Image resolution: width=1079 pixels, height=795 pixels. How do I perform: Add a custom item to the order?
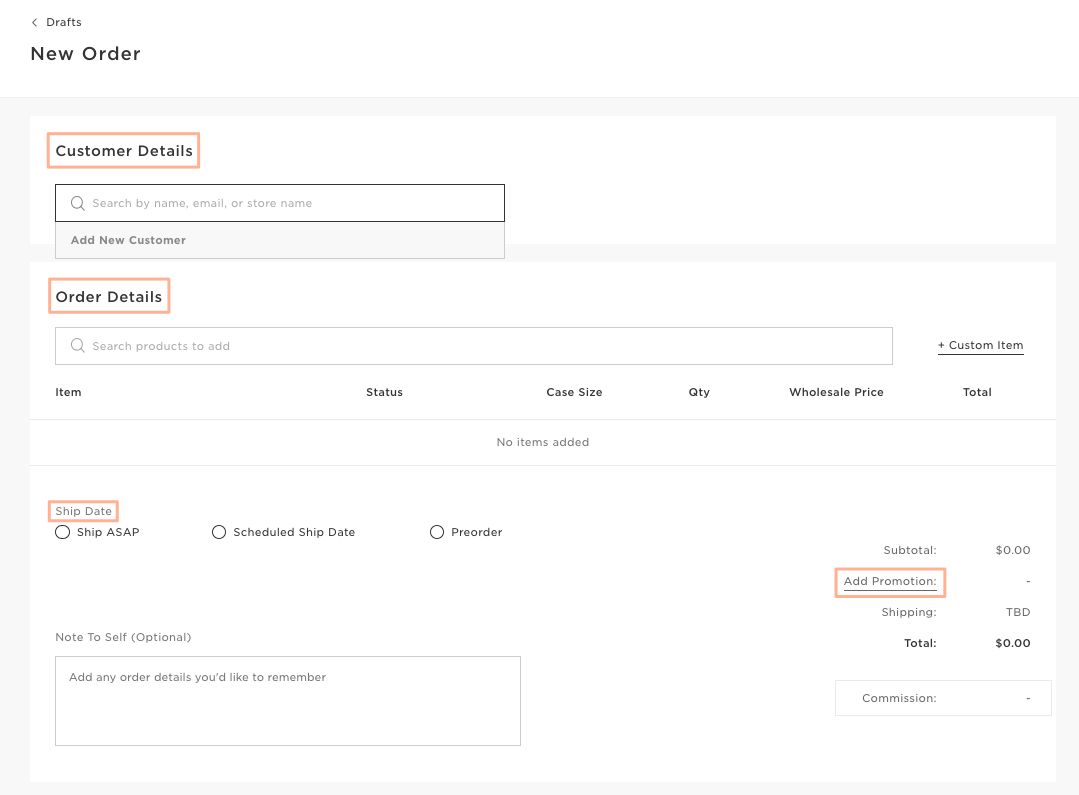980,345
